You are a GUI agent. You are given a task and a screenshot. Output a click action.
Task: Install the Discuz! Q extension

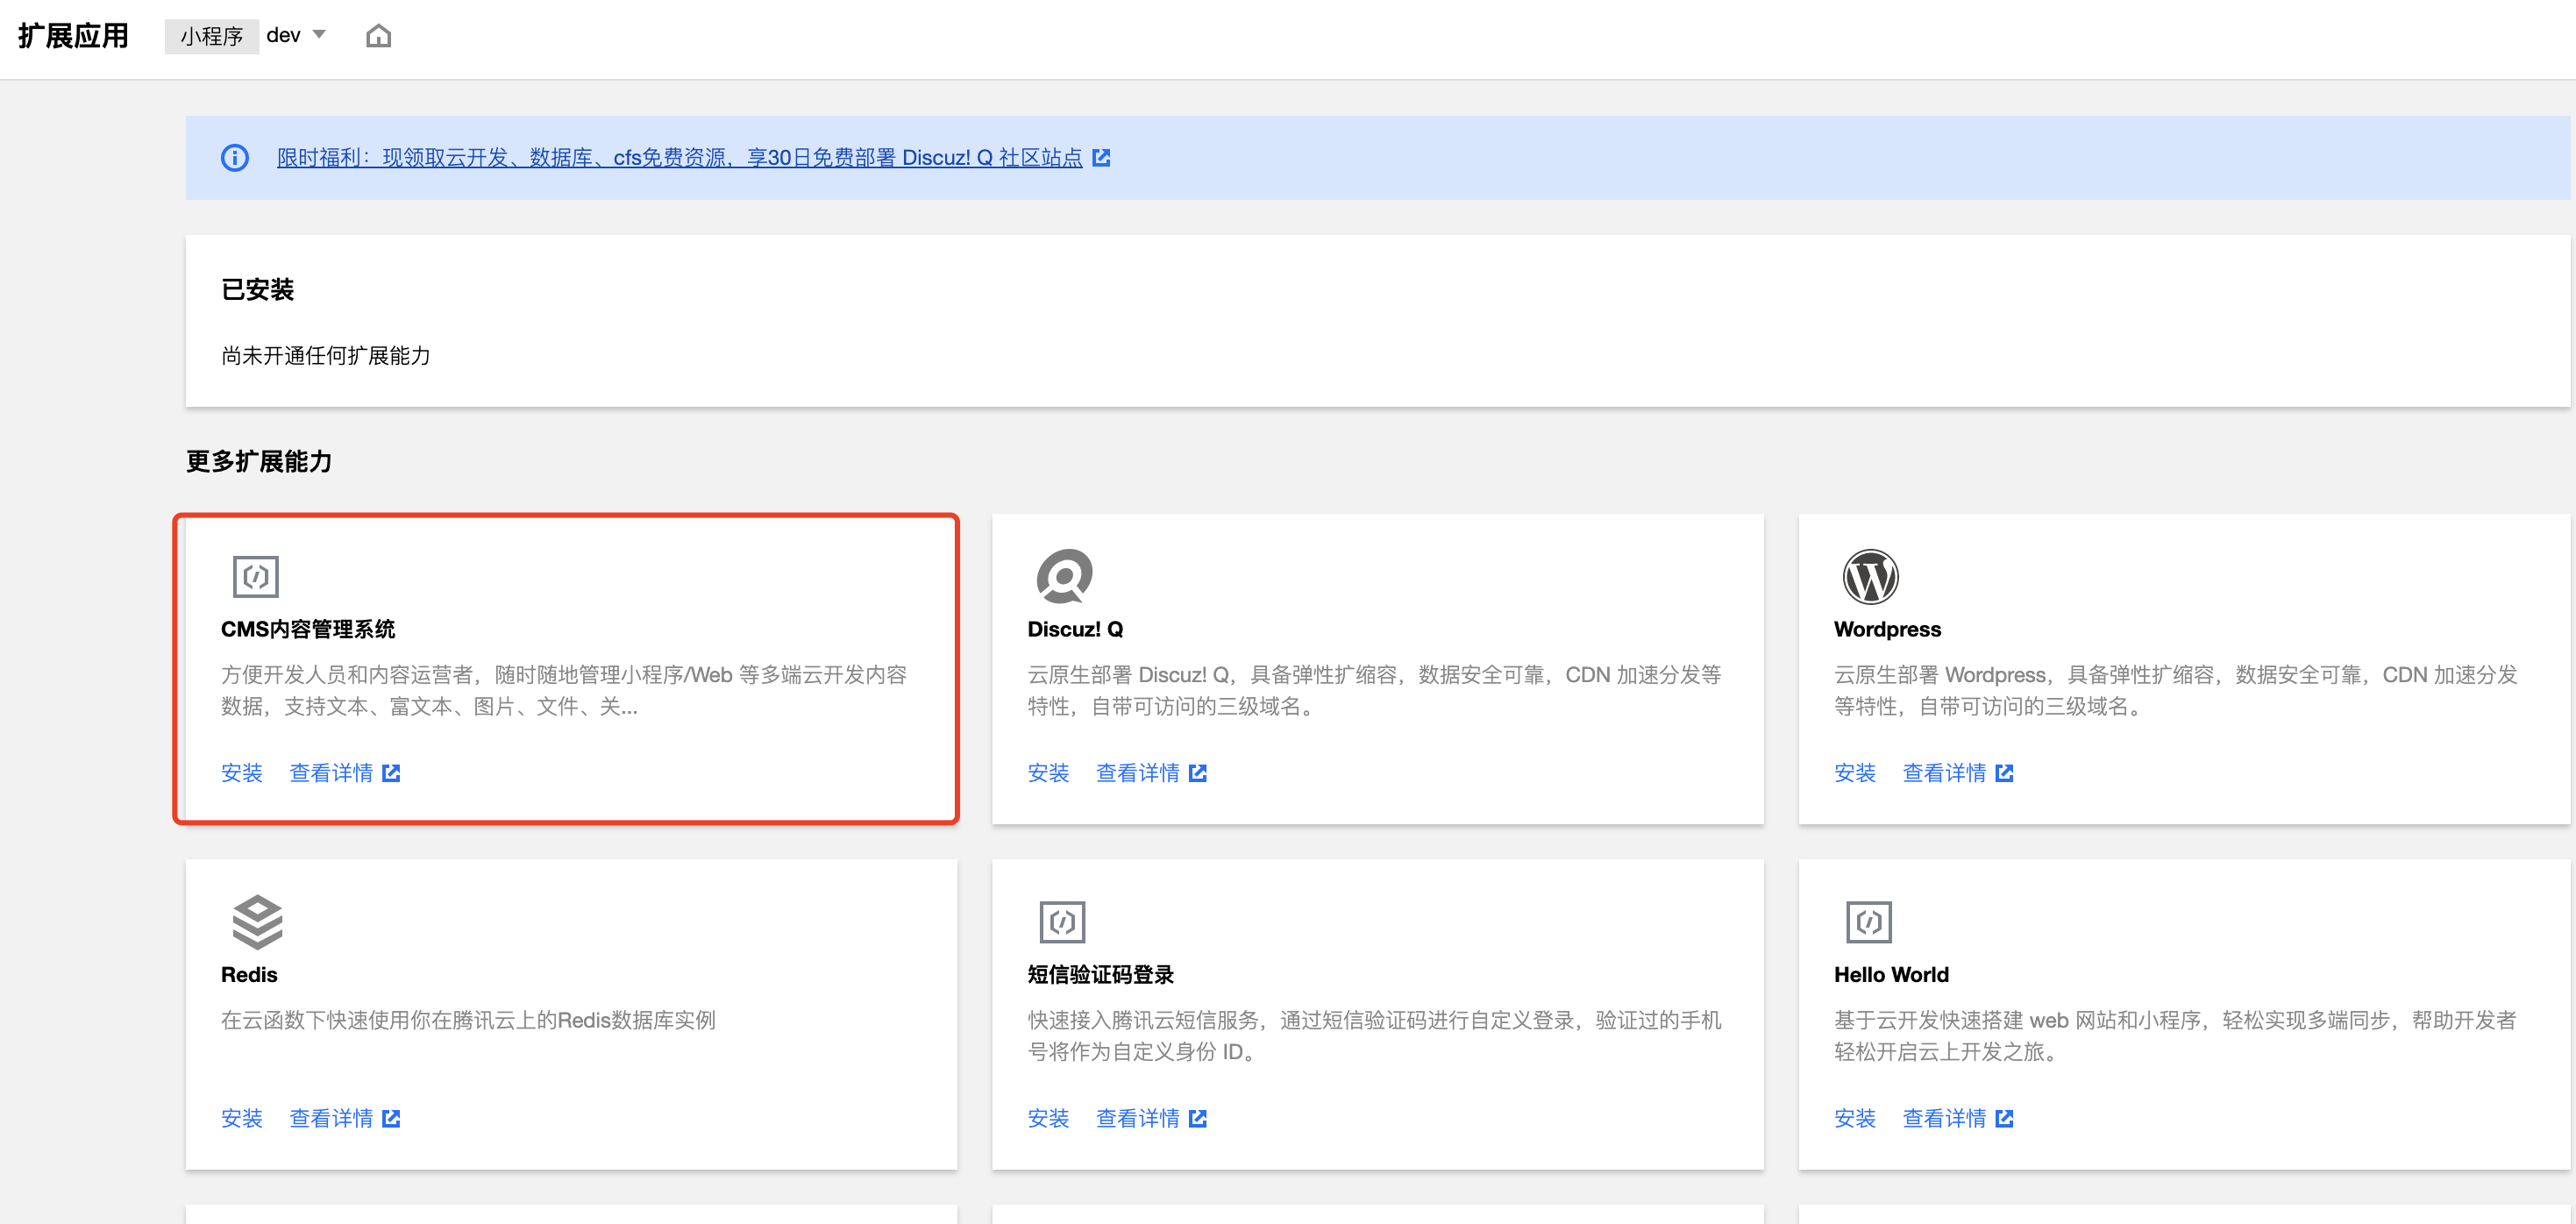(x=1048, y=773)
